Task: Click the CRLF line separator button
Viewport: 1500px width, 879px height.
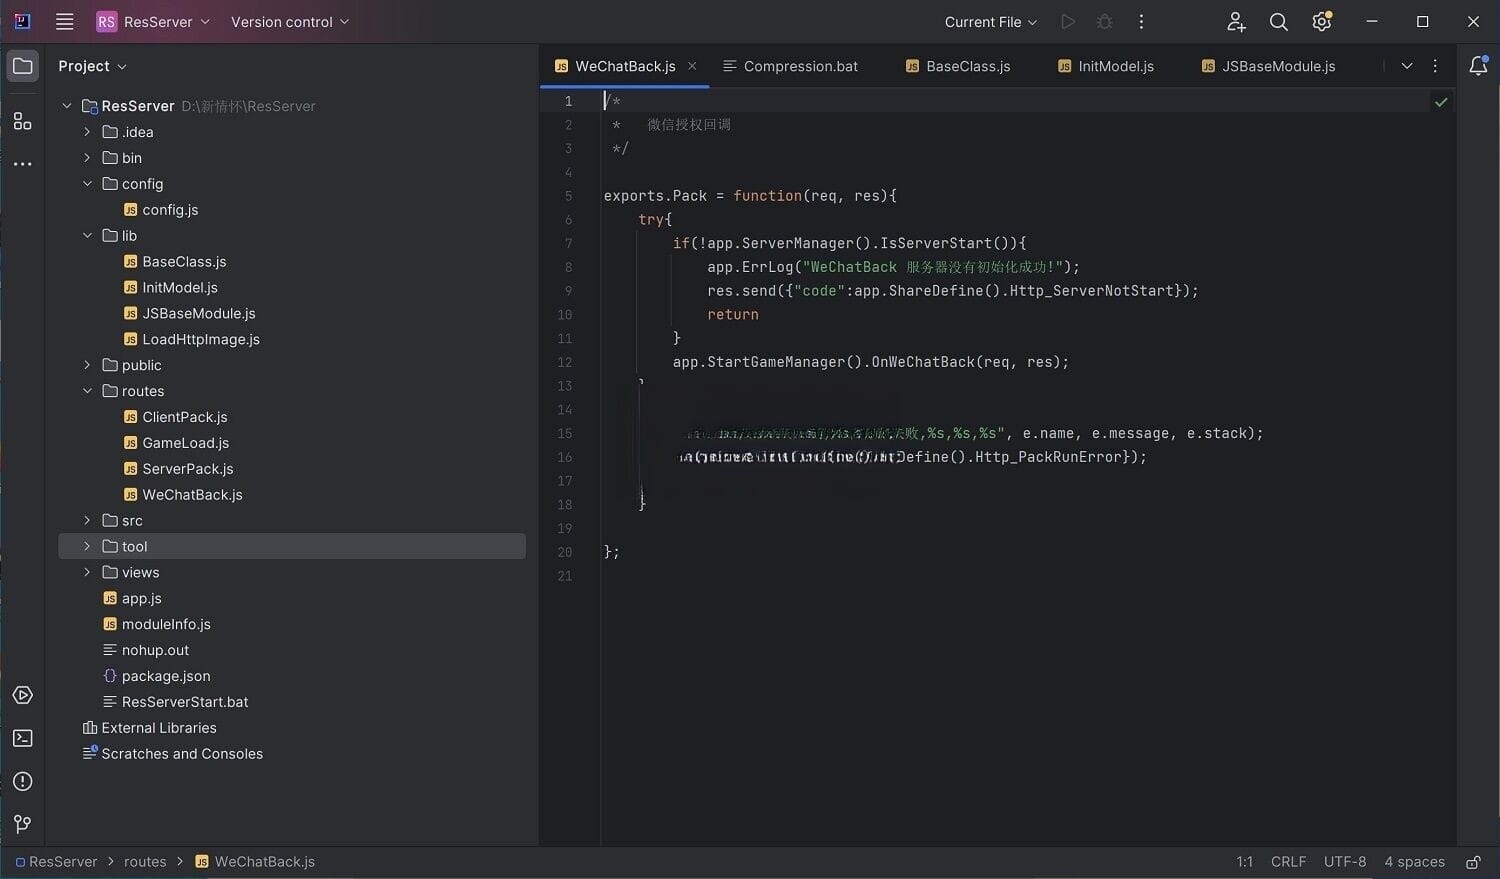Action: coord(1288,862)
